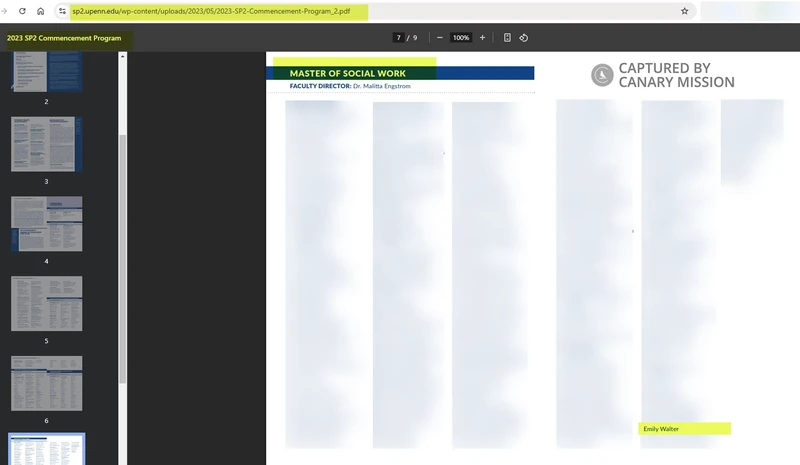Go to browser home page
This screenshot has height=465, width=800.
(x=40, y=11)
